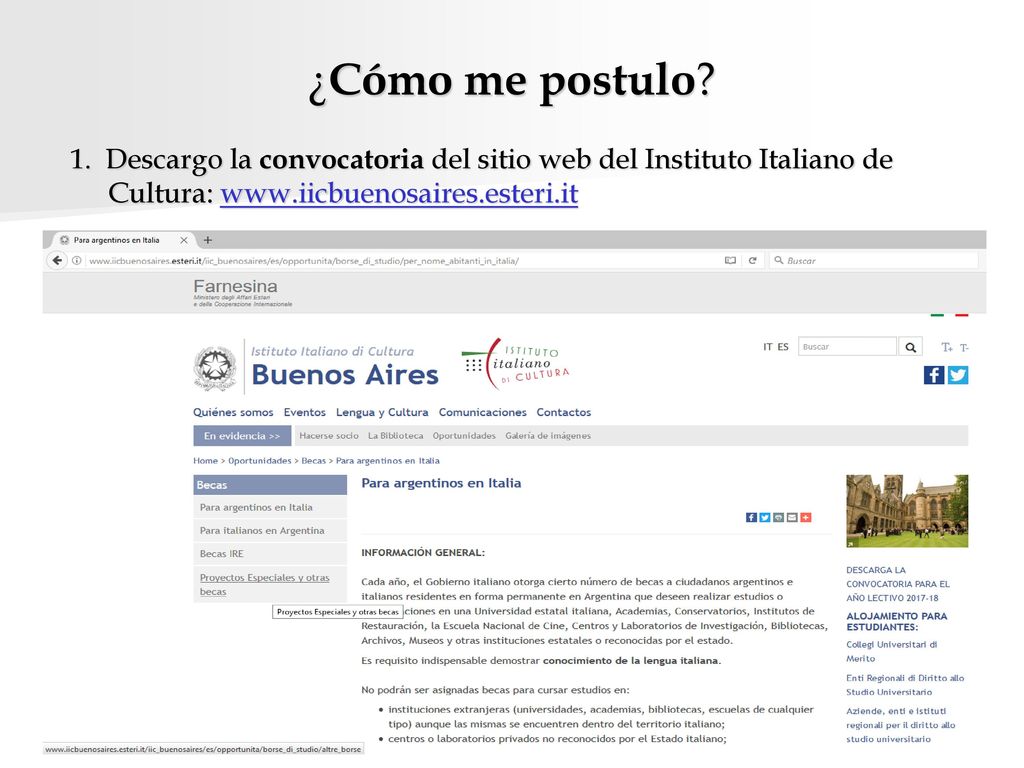This screenshot has width=1024, height=768.
Task: Select 'Para argentinos en Italia' in sidebar
Action: pyautogui.click(x=270, y=507)
